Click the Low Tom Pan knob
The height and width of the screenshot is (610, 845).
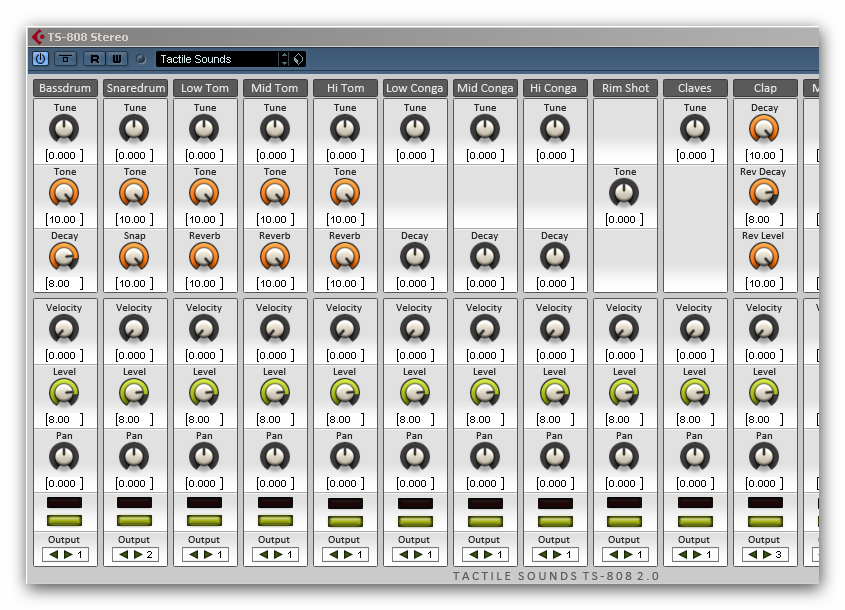pyautogui.click(x=204, y=458)
